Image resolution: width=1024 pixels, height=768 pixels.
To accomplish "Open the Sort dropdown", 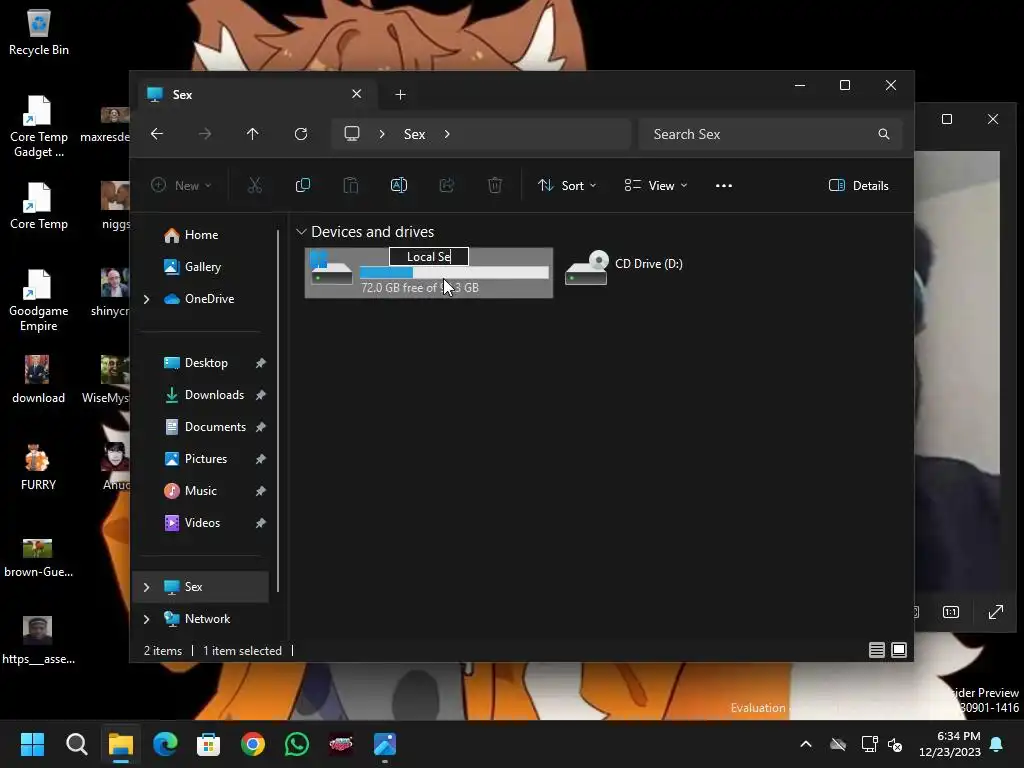I will [567, 185].
